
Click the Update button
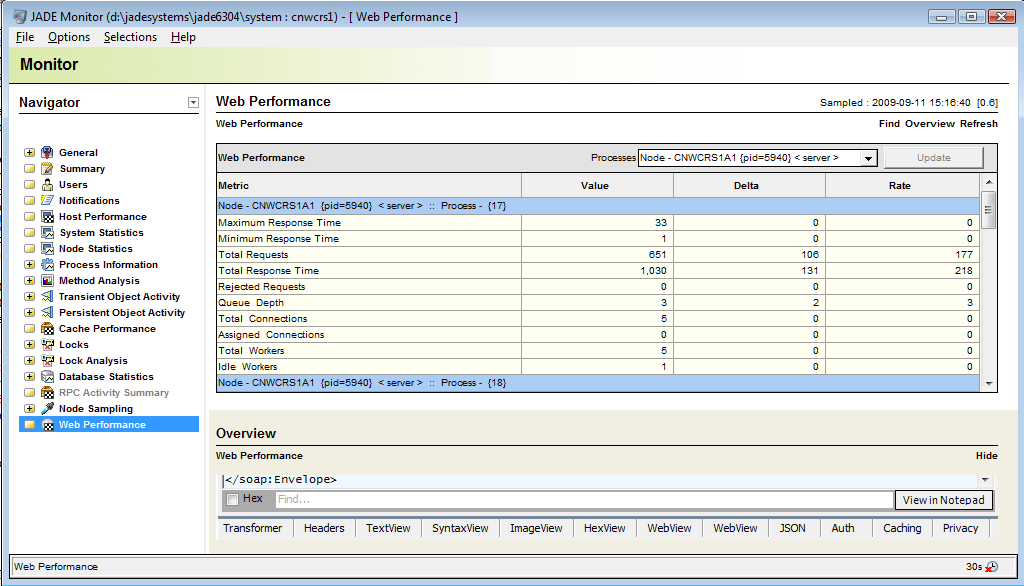[x=933, y=157]
